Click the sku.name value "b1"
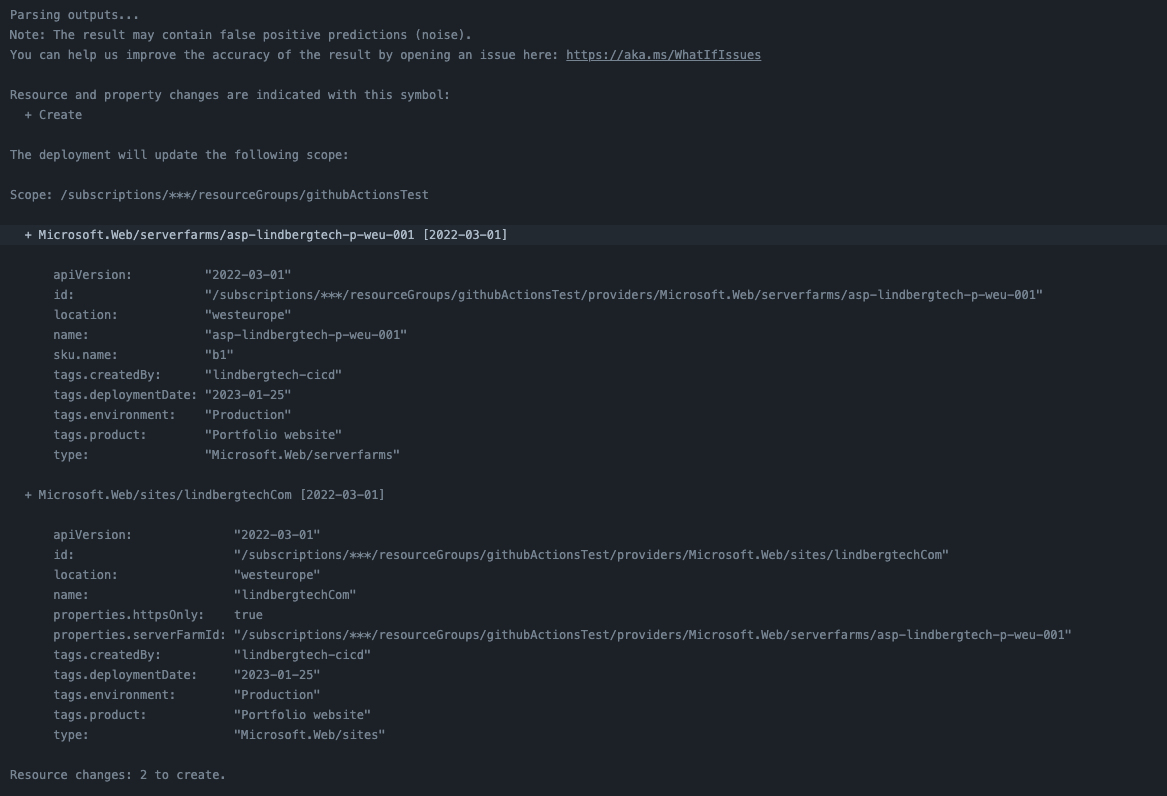This screenshot has height=796, width=1167. (219, 355)
